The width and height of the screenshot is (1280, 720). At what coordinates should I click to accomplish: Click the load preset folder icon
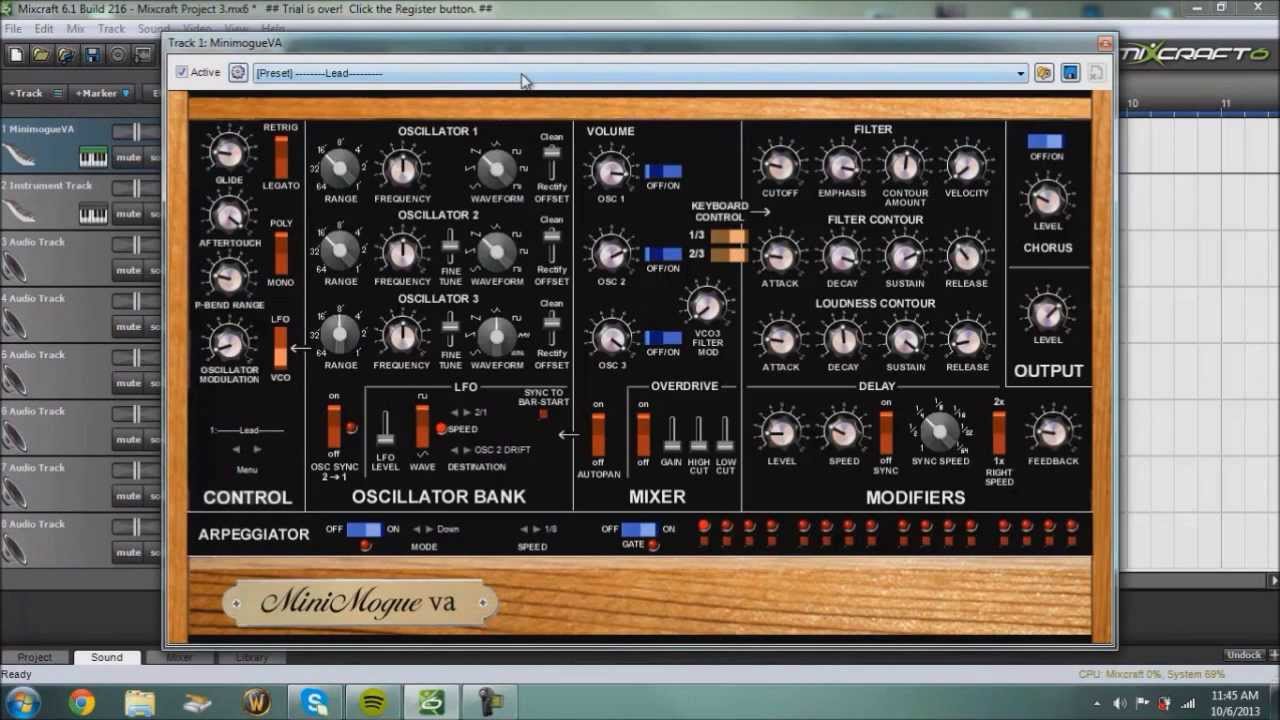(1044, 72)
